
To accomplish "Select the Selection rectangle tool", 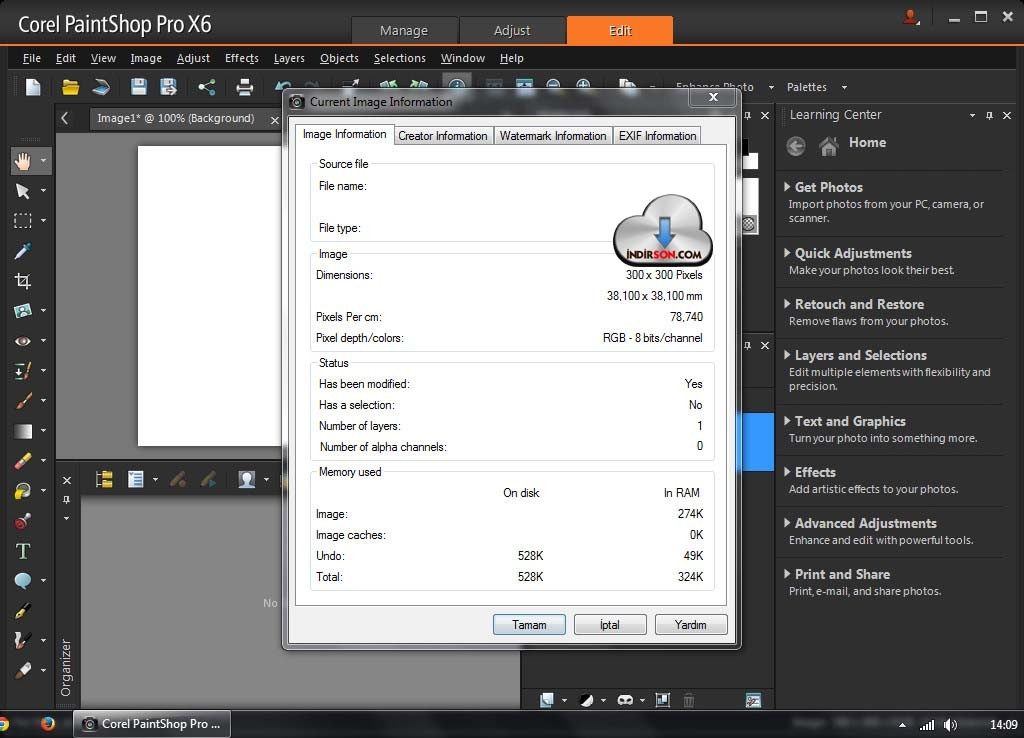I will pos(23,221).
